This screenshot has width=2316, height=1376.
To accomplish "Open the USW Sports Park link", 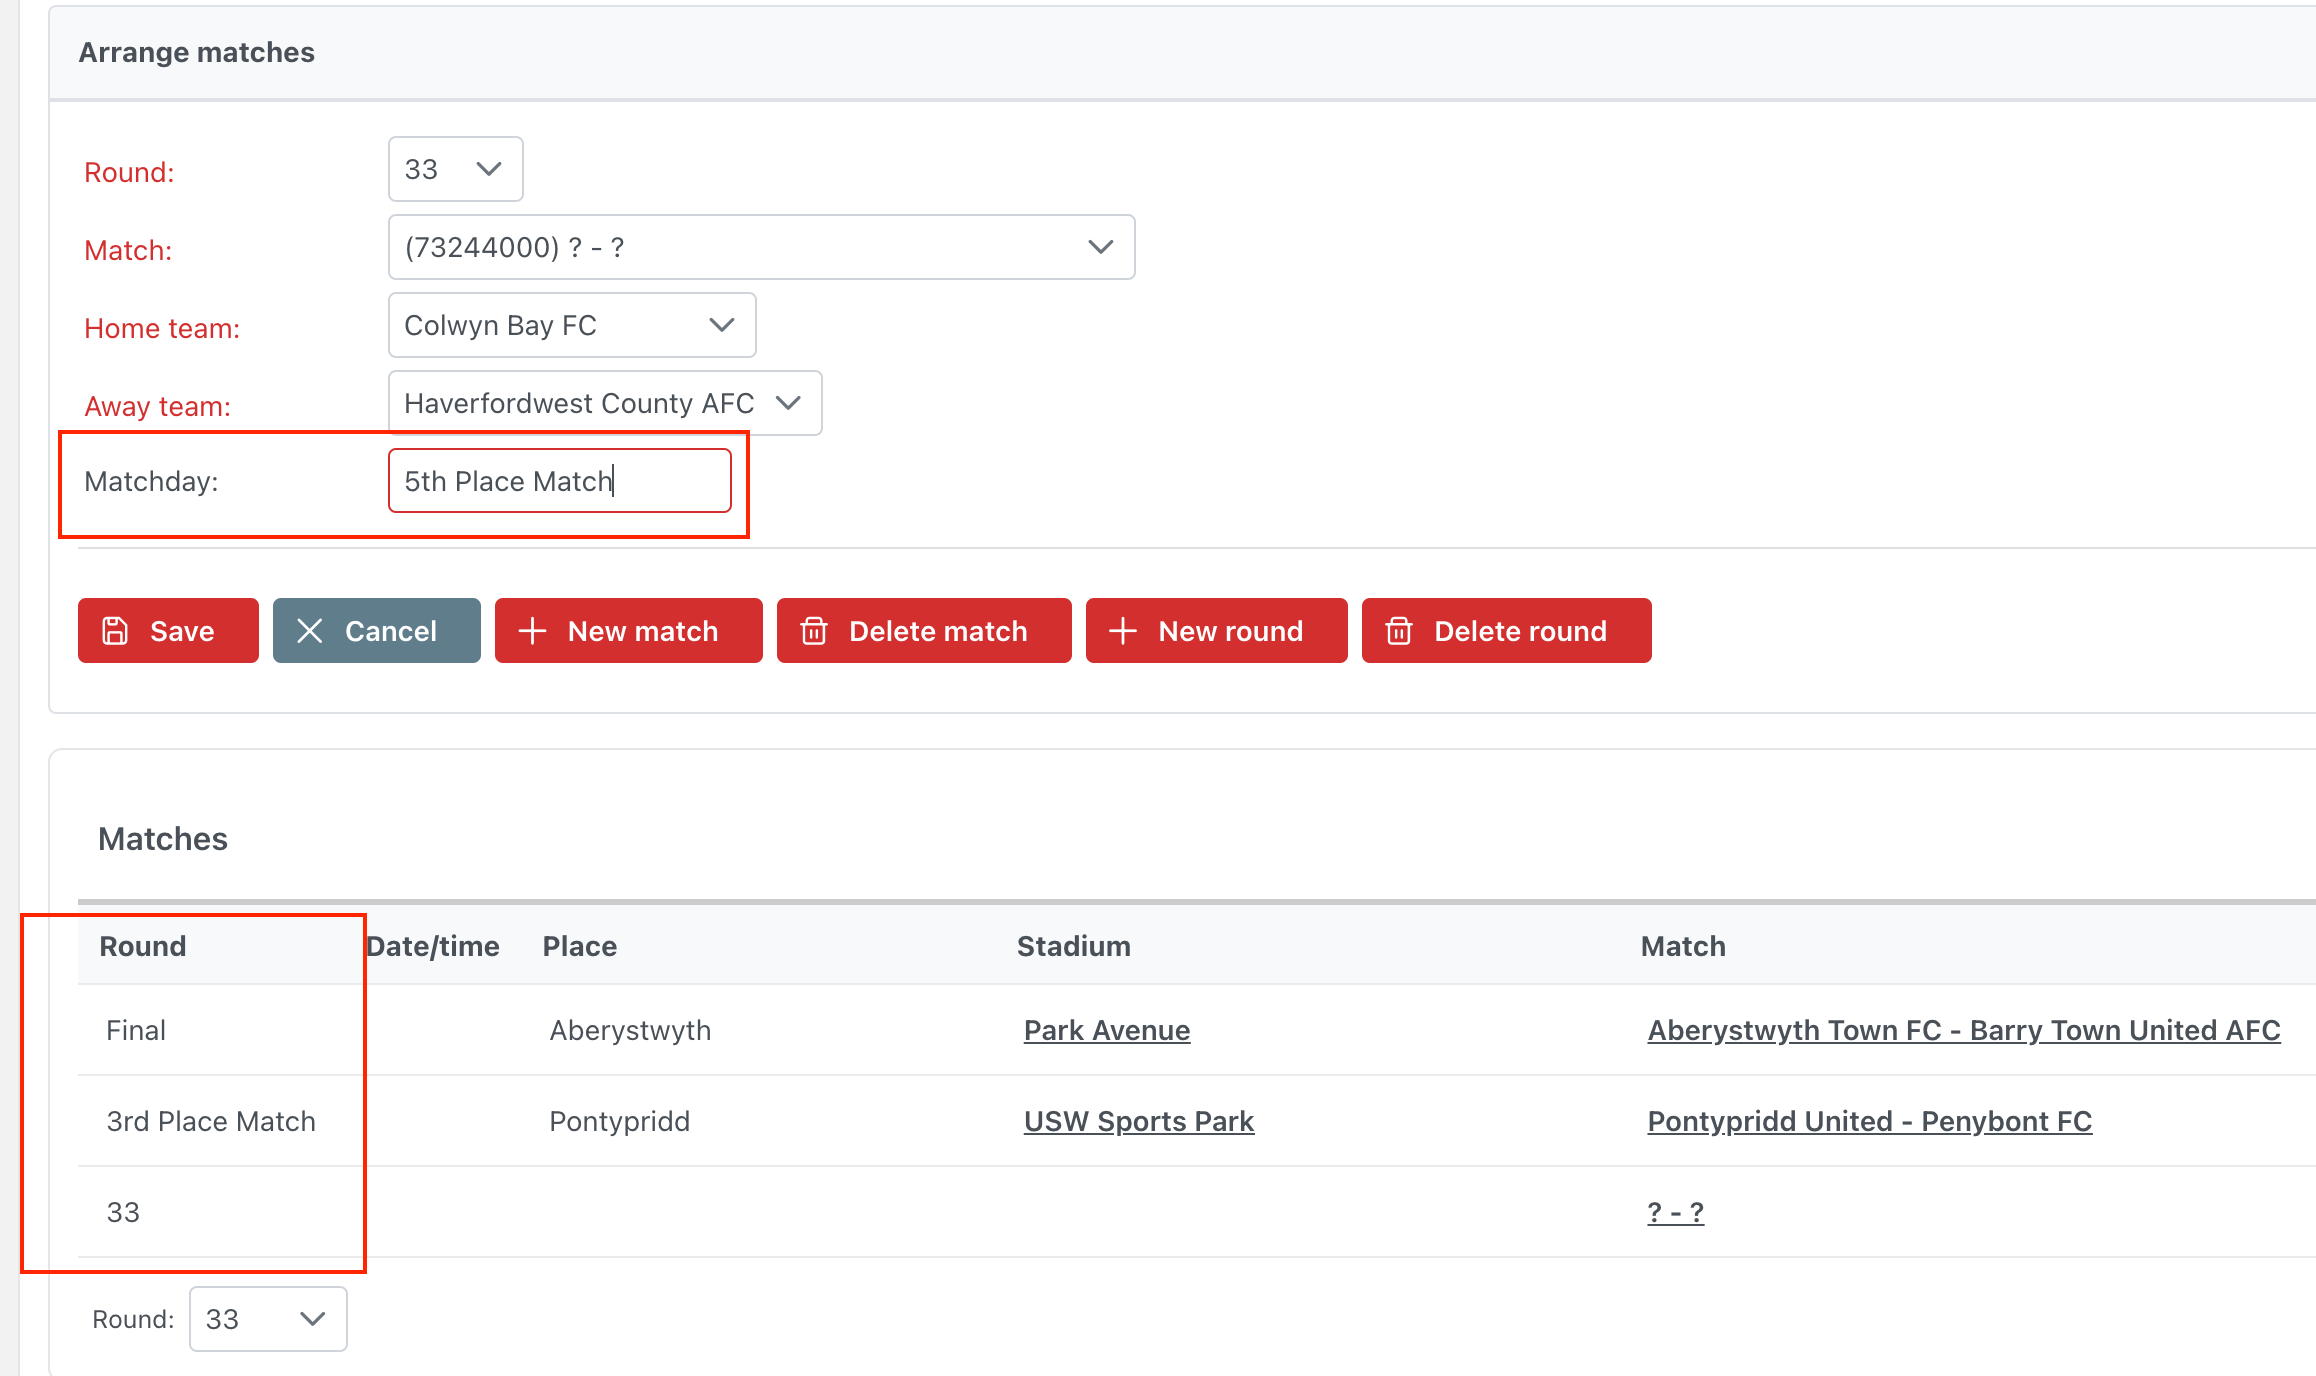I will pyautogui.click(x=1138, y=1121).
